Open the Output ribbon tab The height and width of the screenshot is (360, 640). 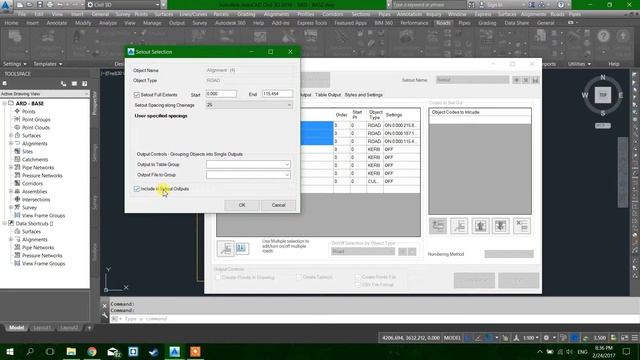click(177, 23)
